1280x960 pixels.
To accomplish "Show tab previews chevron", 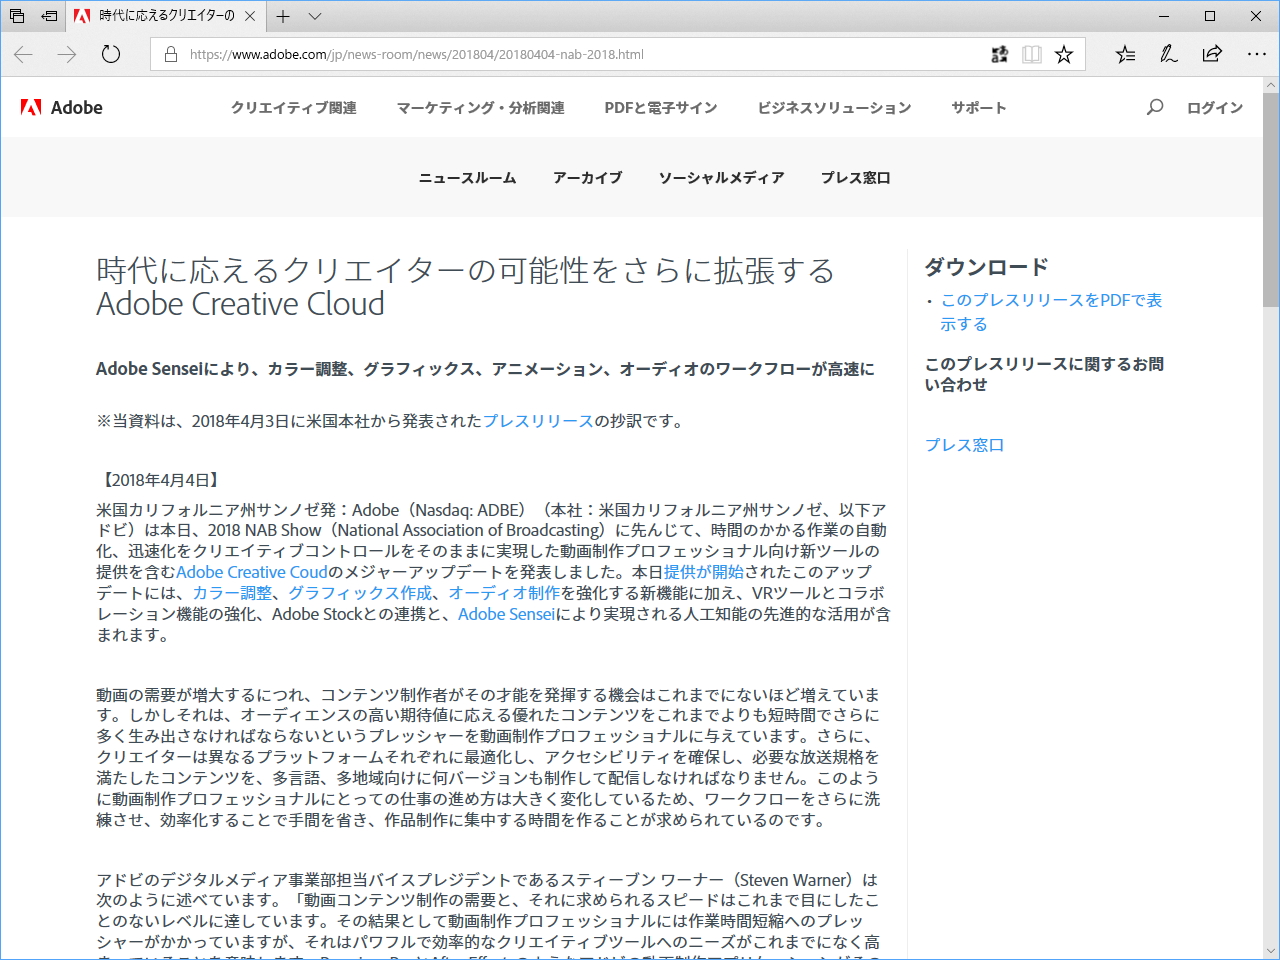I will tap(315, 16).
